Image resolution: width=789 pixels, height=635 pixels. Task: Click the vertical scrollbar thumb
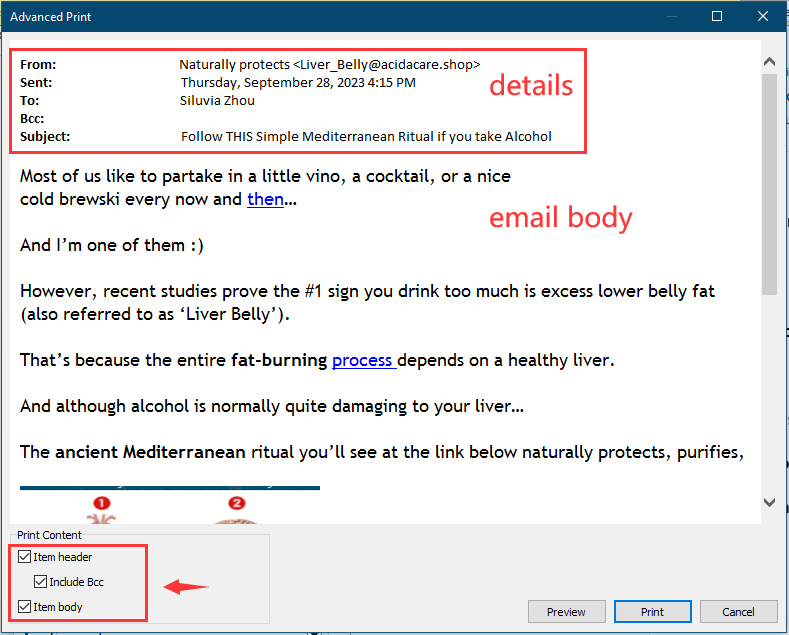point(769,185)
